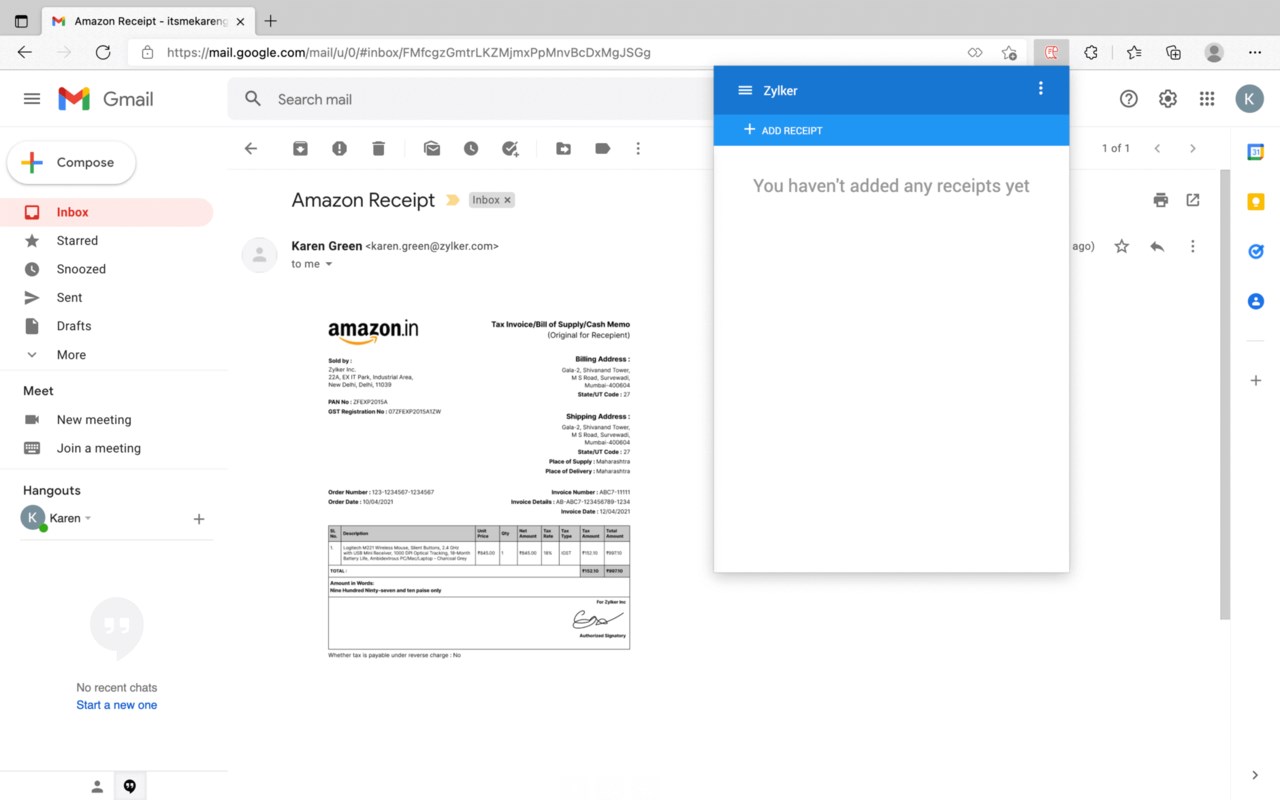Select the Inbox folder
The image size is (1280, 800).
(106, 212)
